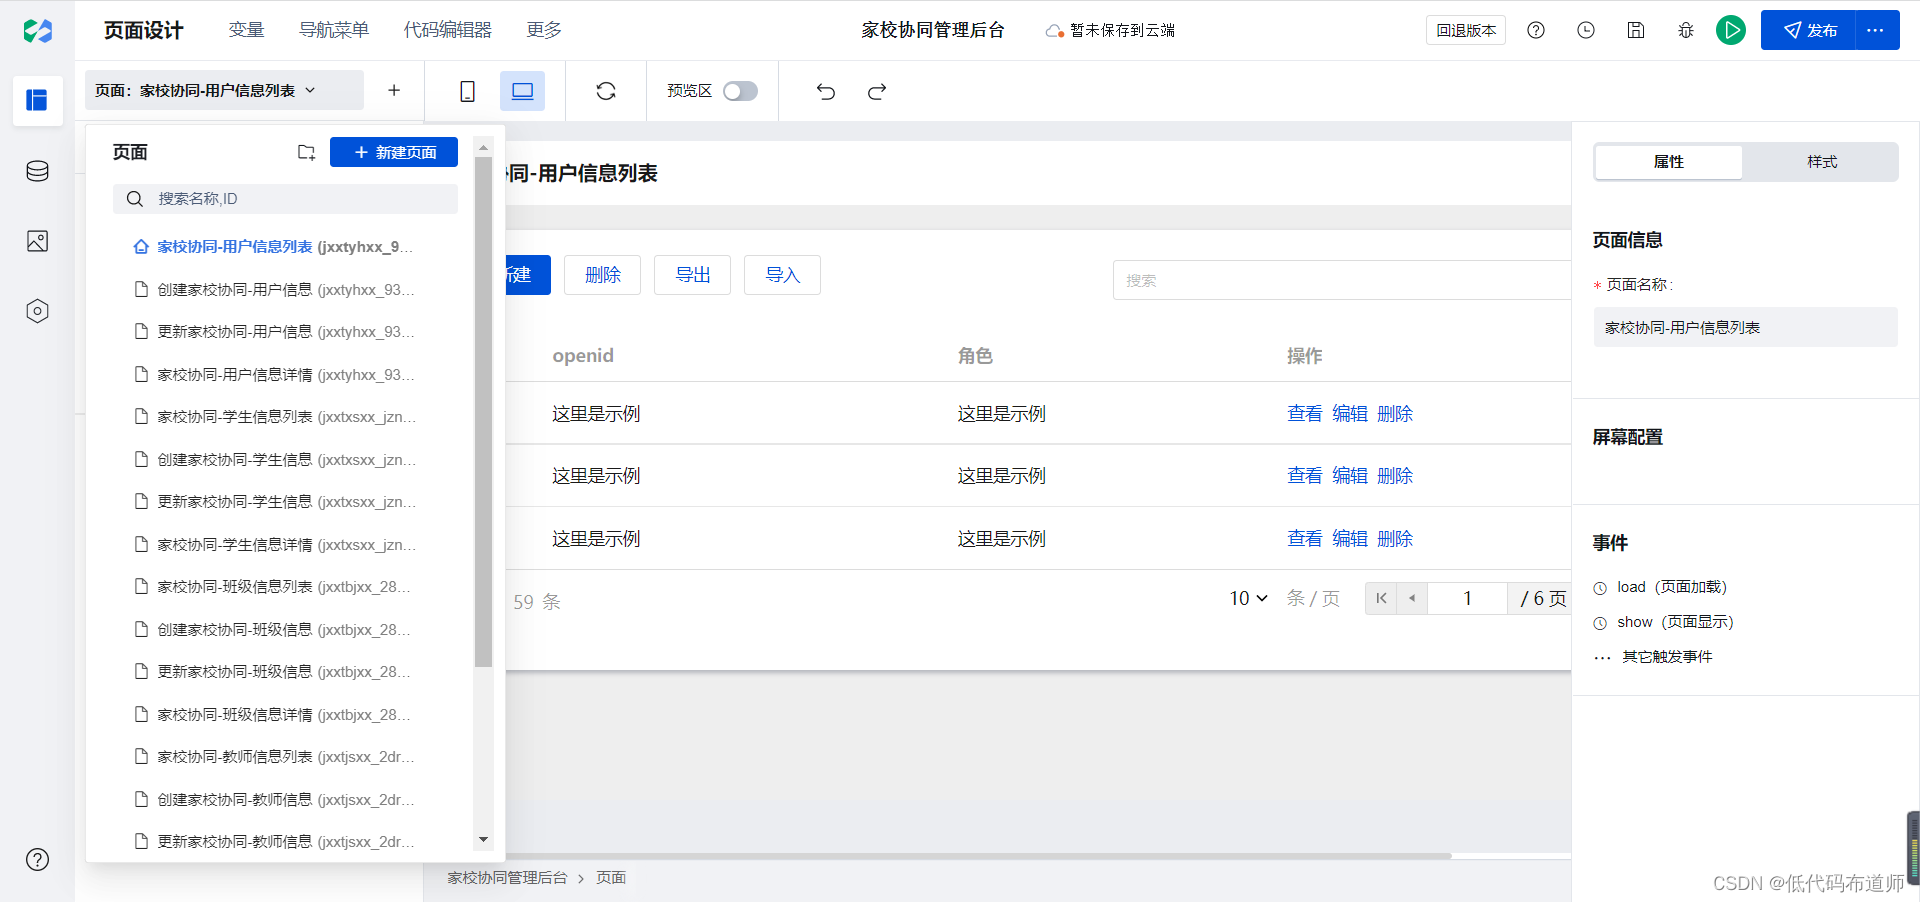Focus the 搜索名称,ID search field
1920x902 pixels.
285,199
